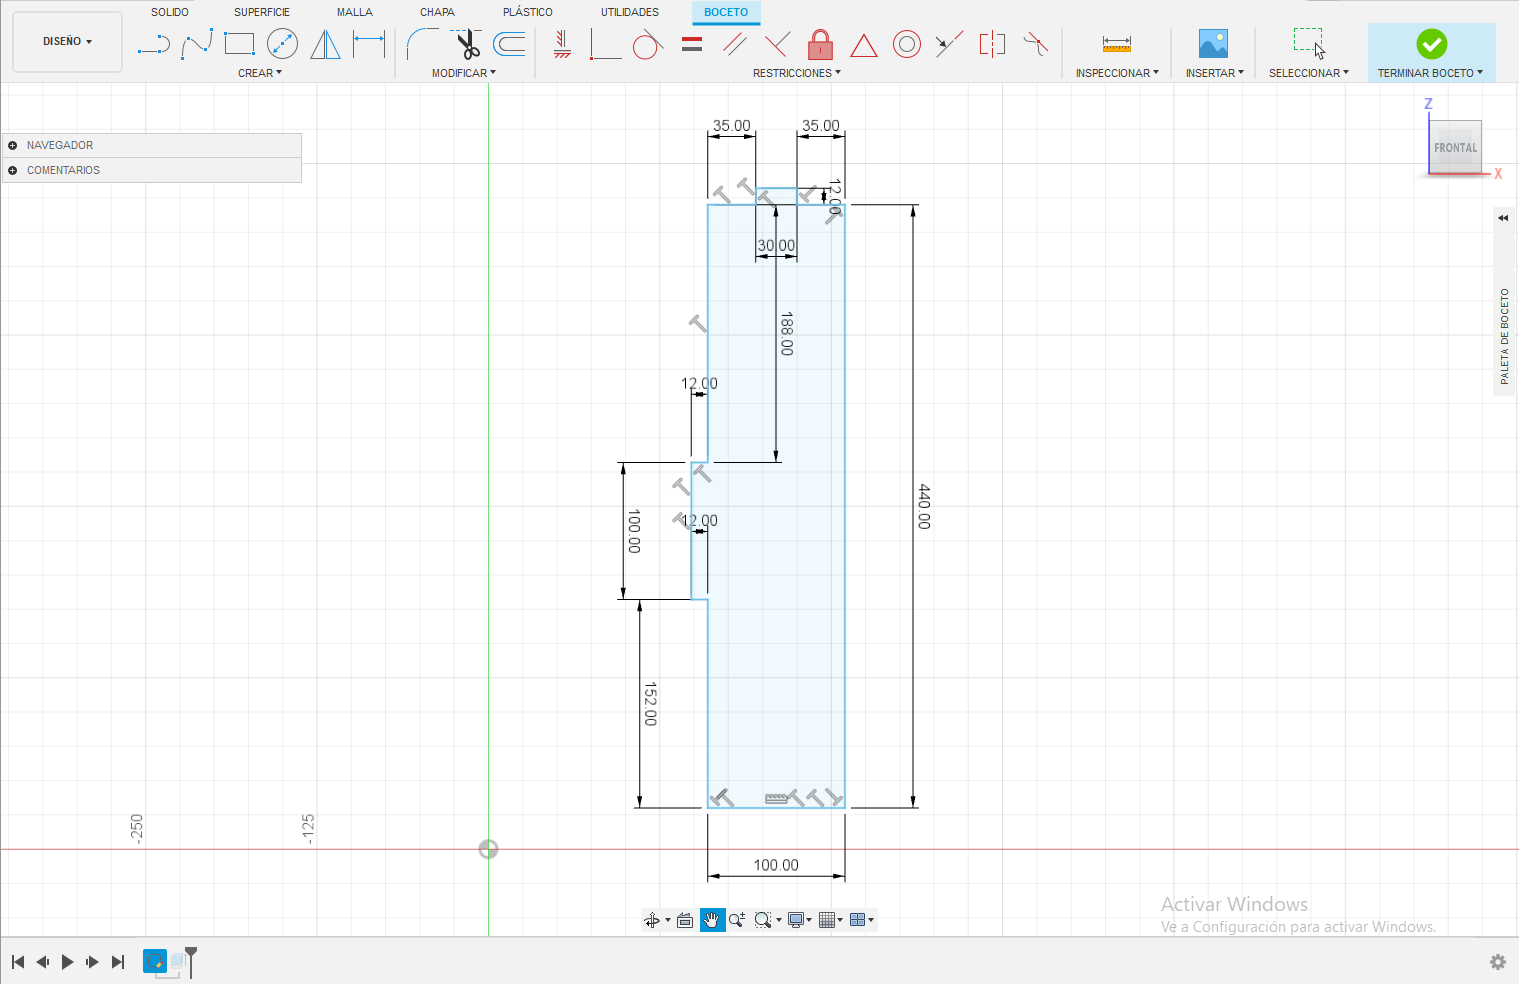
Task: Click the Look At icon
Action: click(x=685, y=920)
